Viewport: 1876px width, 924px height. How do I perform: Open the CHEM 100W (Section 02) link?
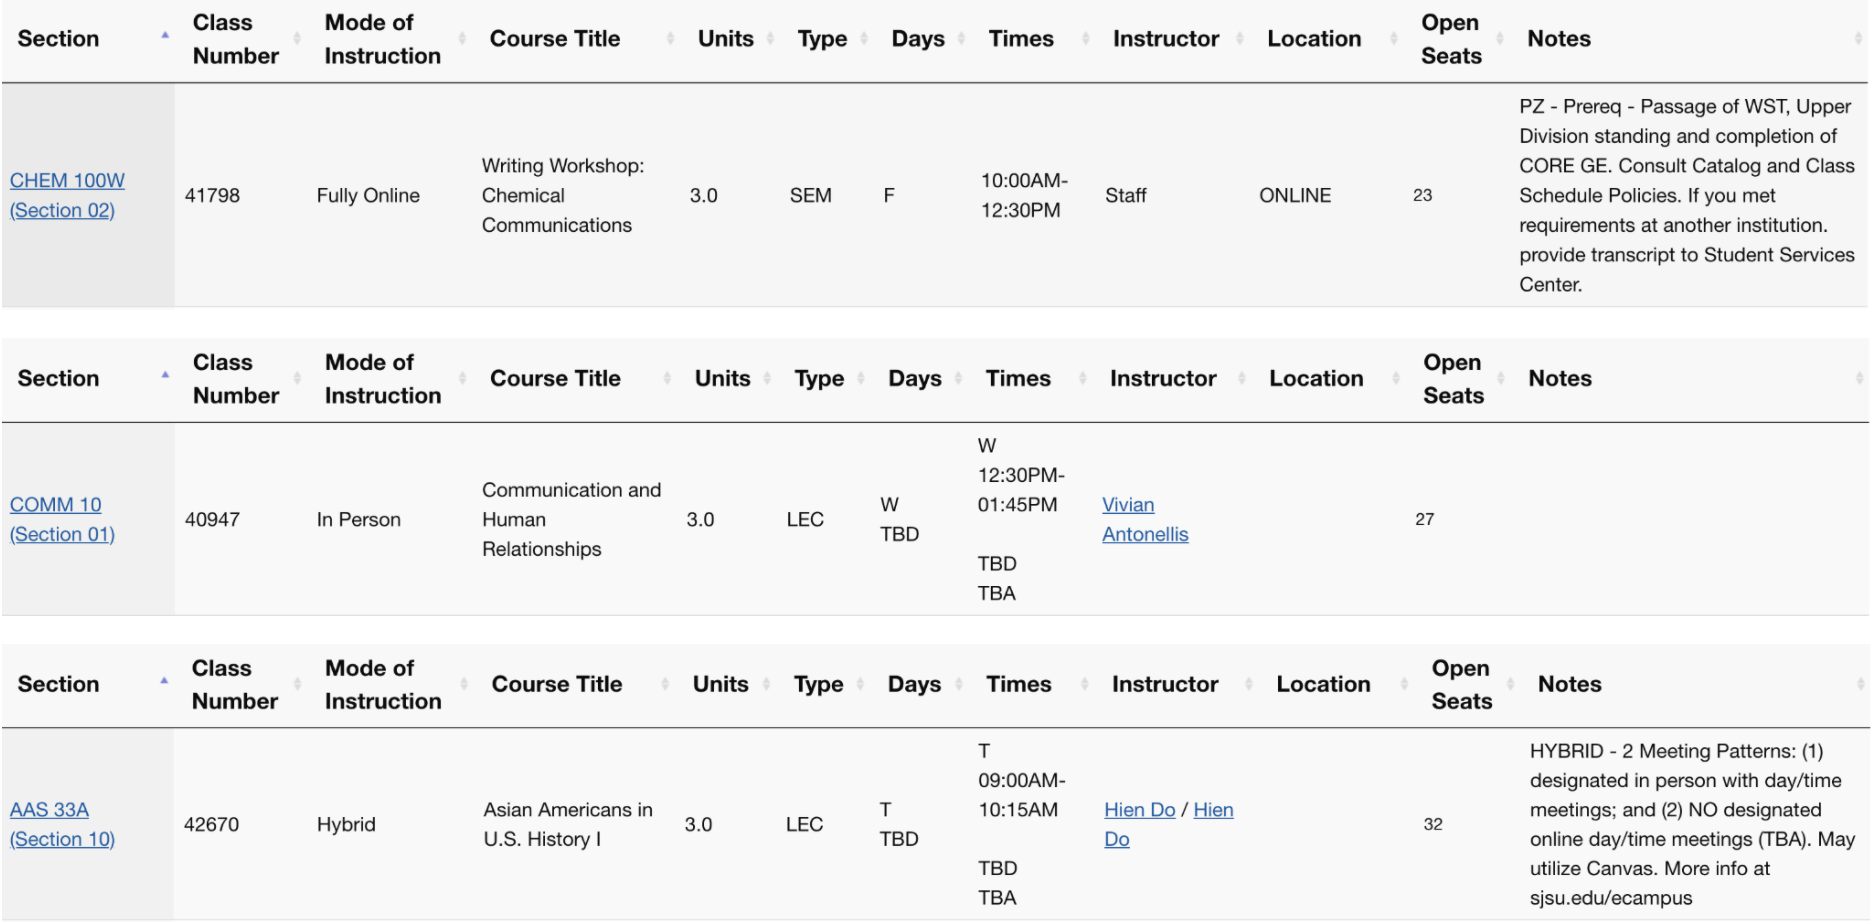[x=66, y=195]
